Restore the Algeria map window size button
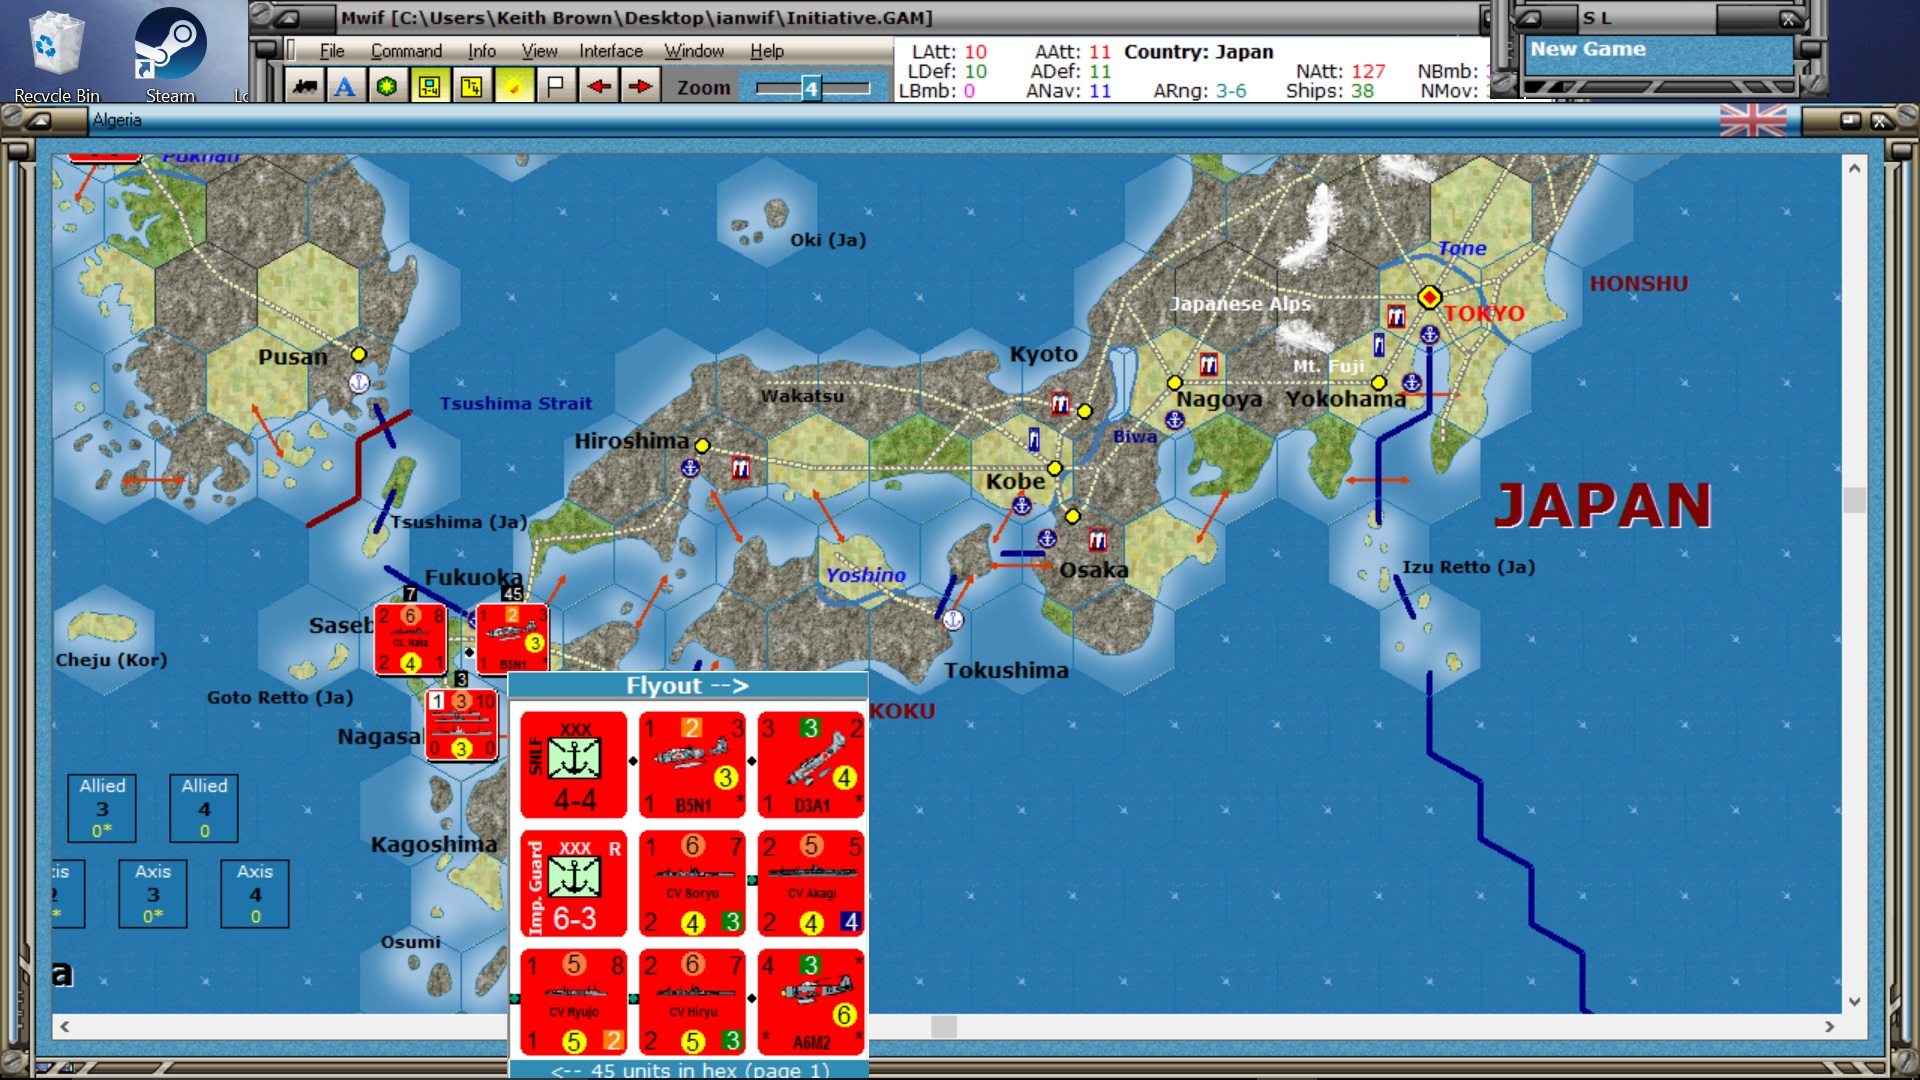Screen dimensions: 1920x1080 [x=1850, y=120]
